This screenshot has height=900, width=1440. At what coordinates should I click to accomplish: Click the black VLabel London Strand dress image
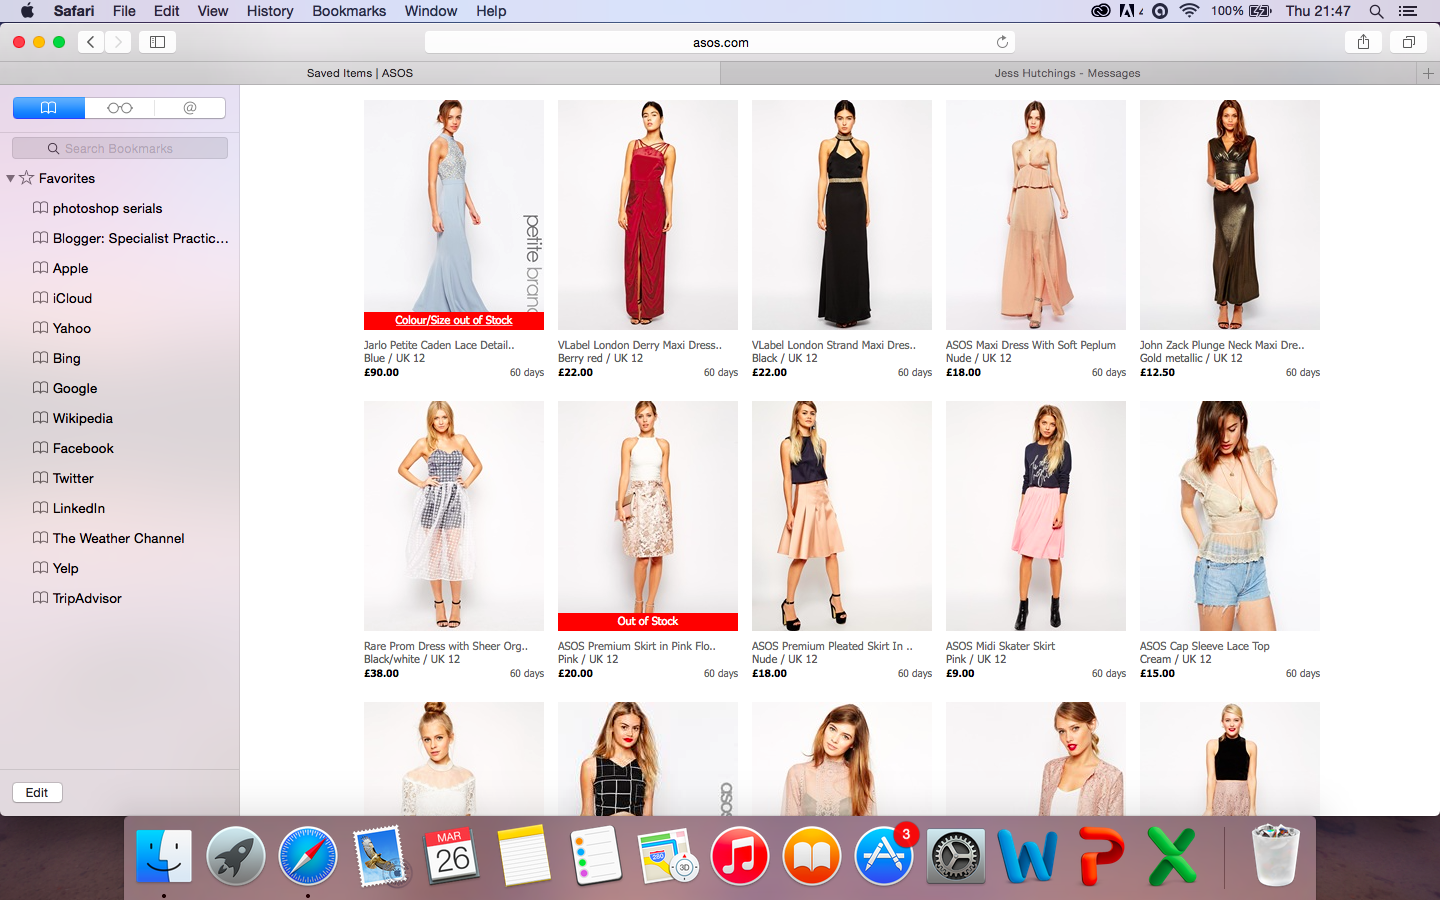(x=842, y=215)
